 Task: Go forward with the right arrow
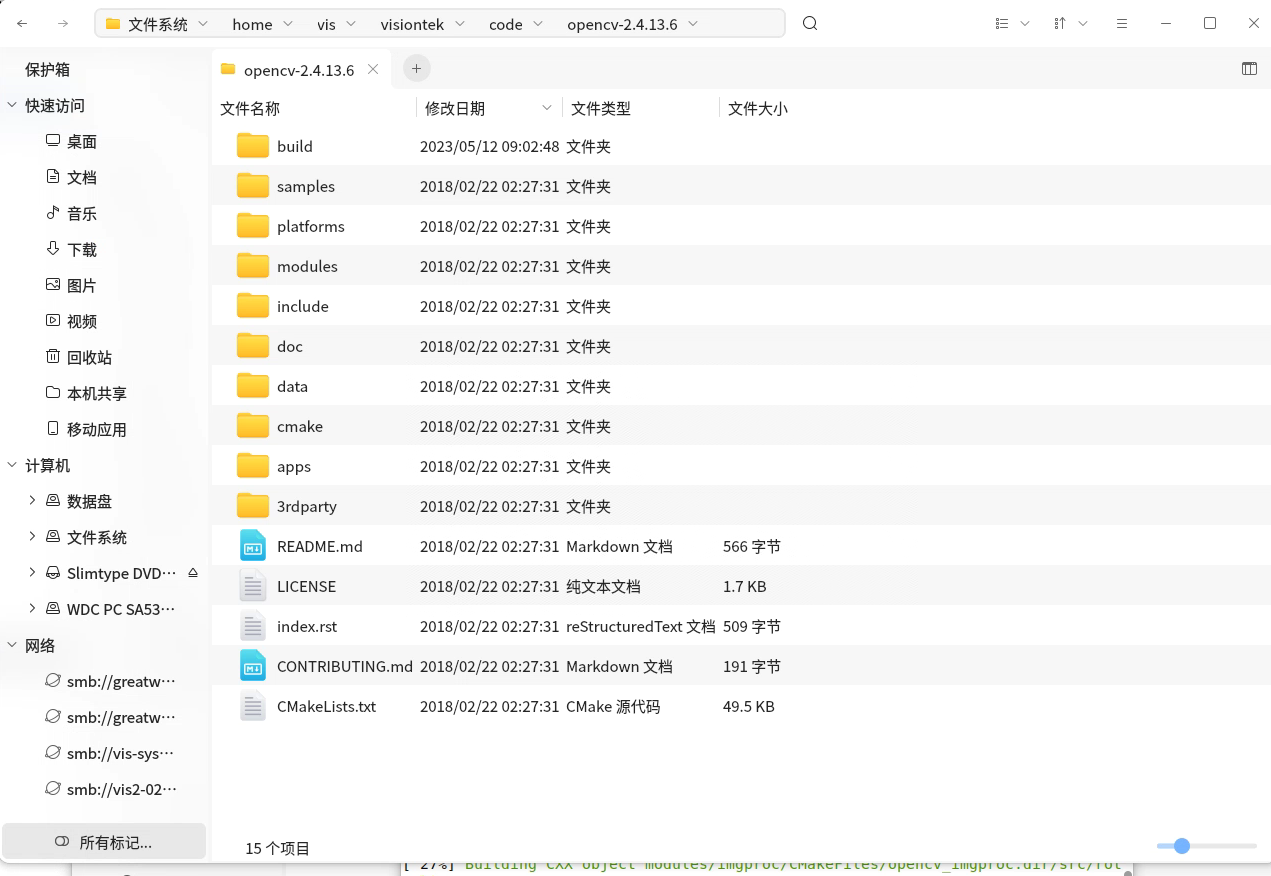[x=63, y=23]
